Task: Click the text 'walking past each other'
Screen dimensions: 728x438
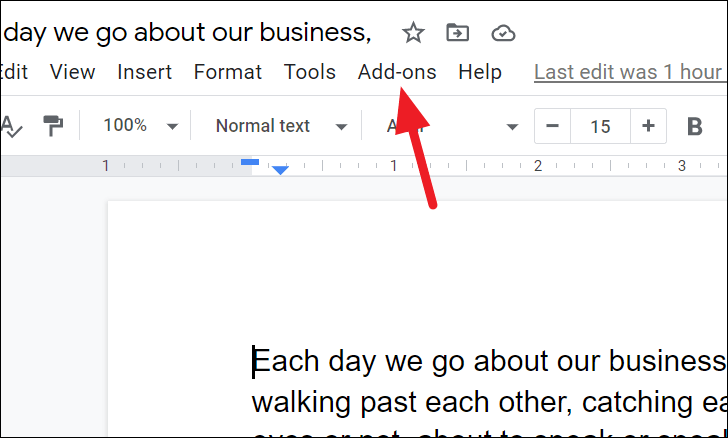Action: [411, 402]
